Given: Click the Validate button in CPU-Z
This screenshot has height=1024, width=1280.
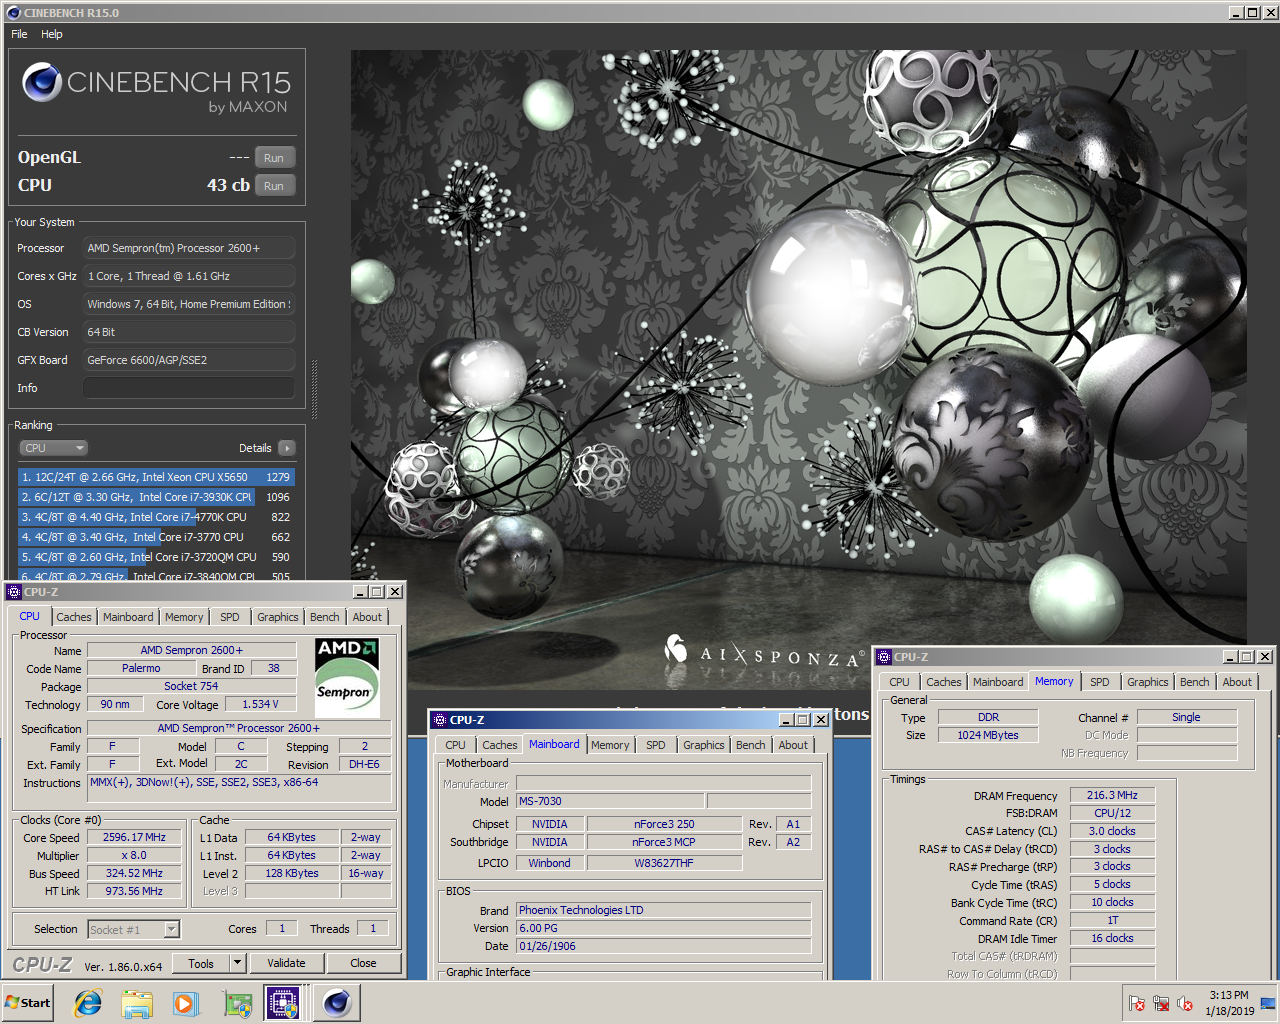Looking at the screenshot, I should (x=286, y=963).
